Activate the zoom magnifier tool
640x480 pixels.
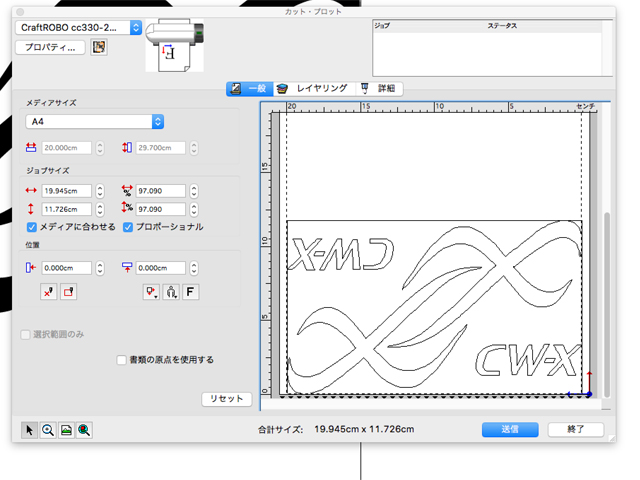point(48,429)
